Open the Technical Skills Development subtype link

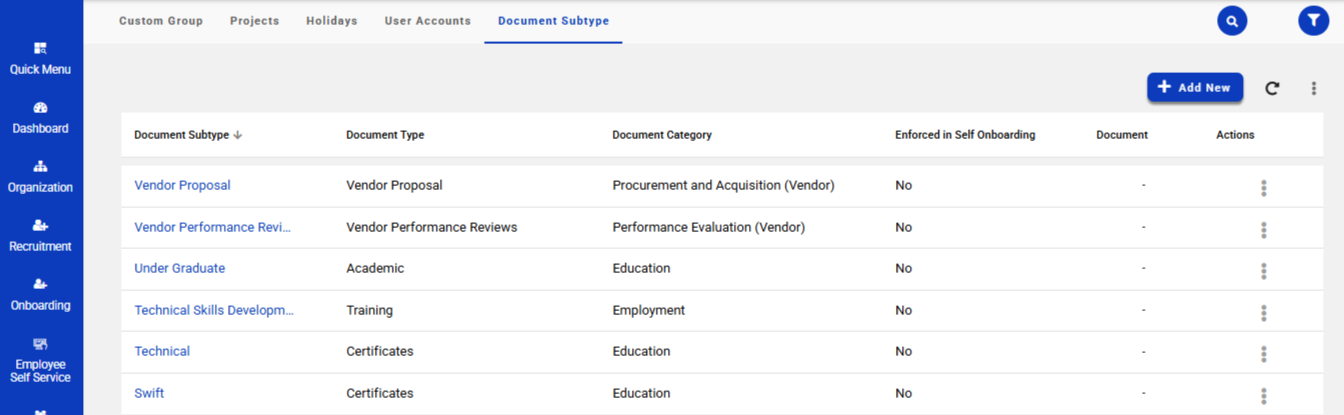pos(214,310)
